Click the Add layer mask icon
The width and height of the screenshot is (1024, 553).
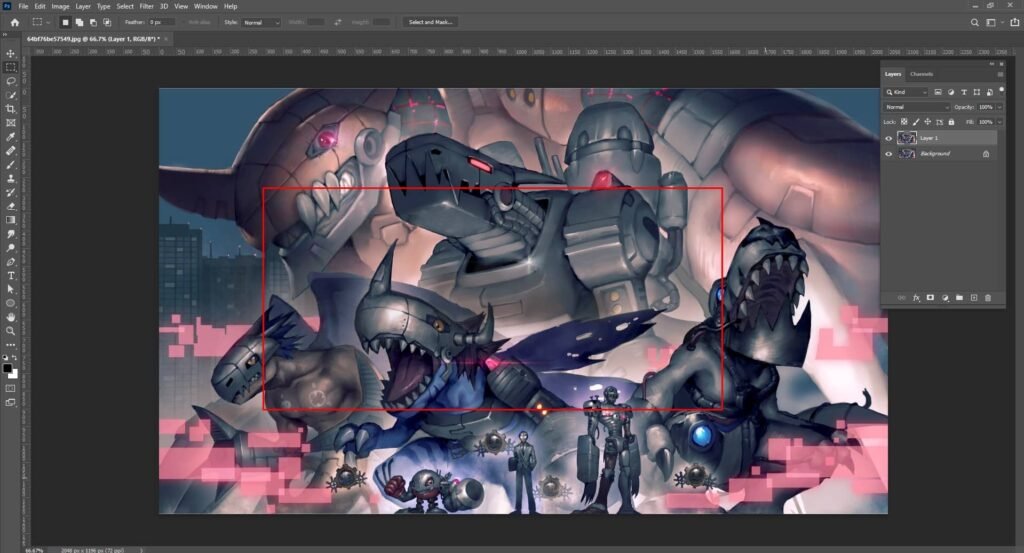tap(931, 298)
